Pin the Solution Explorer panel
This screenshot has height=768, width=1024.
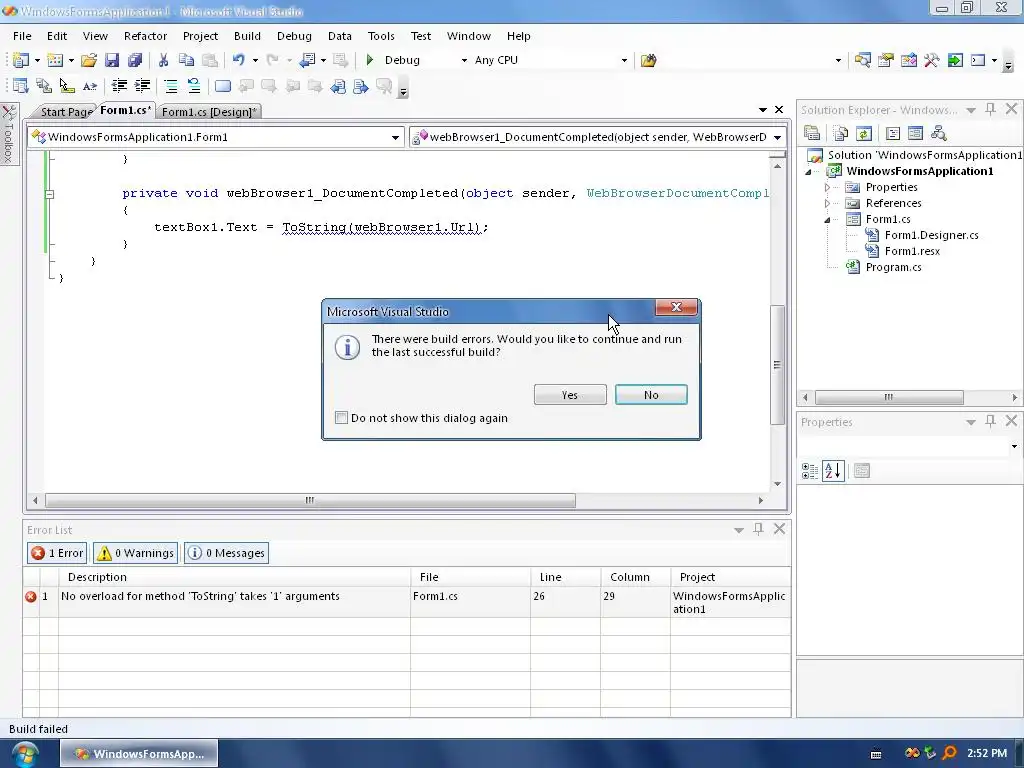(990, 109)
